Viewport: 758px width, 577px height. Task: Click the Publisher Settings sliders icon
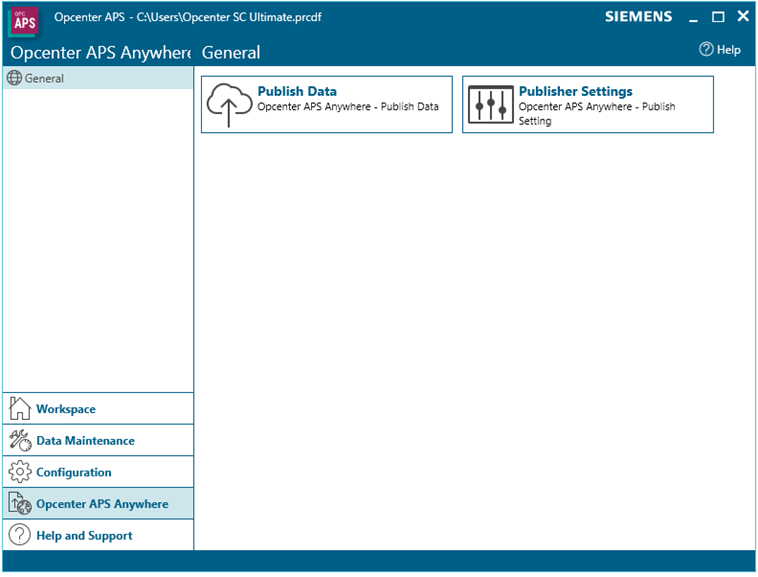[x=490, y=105]
